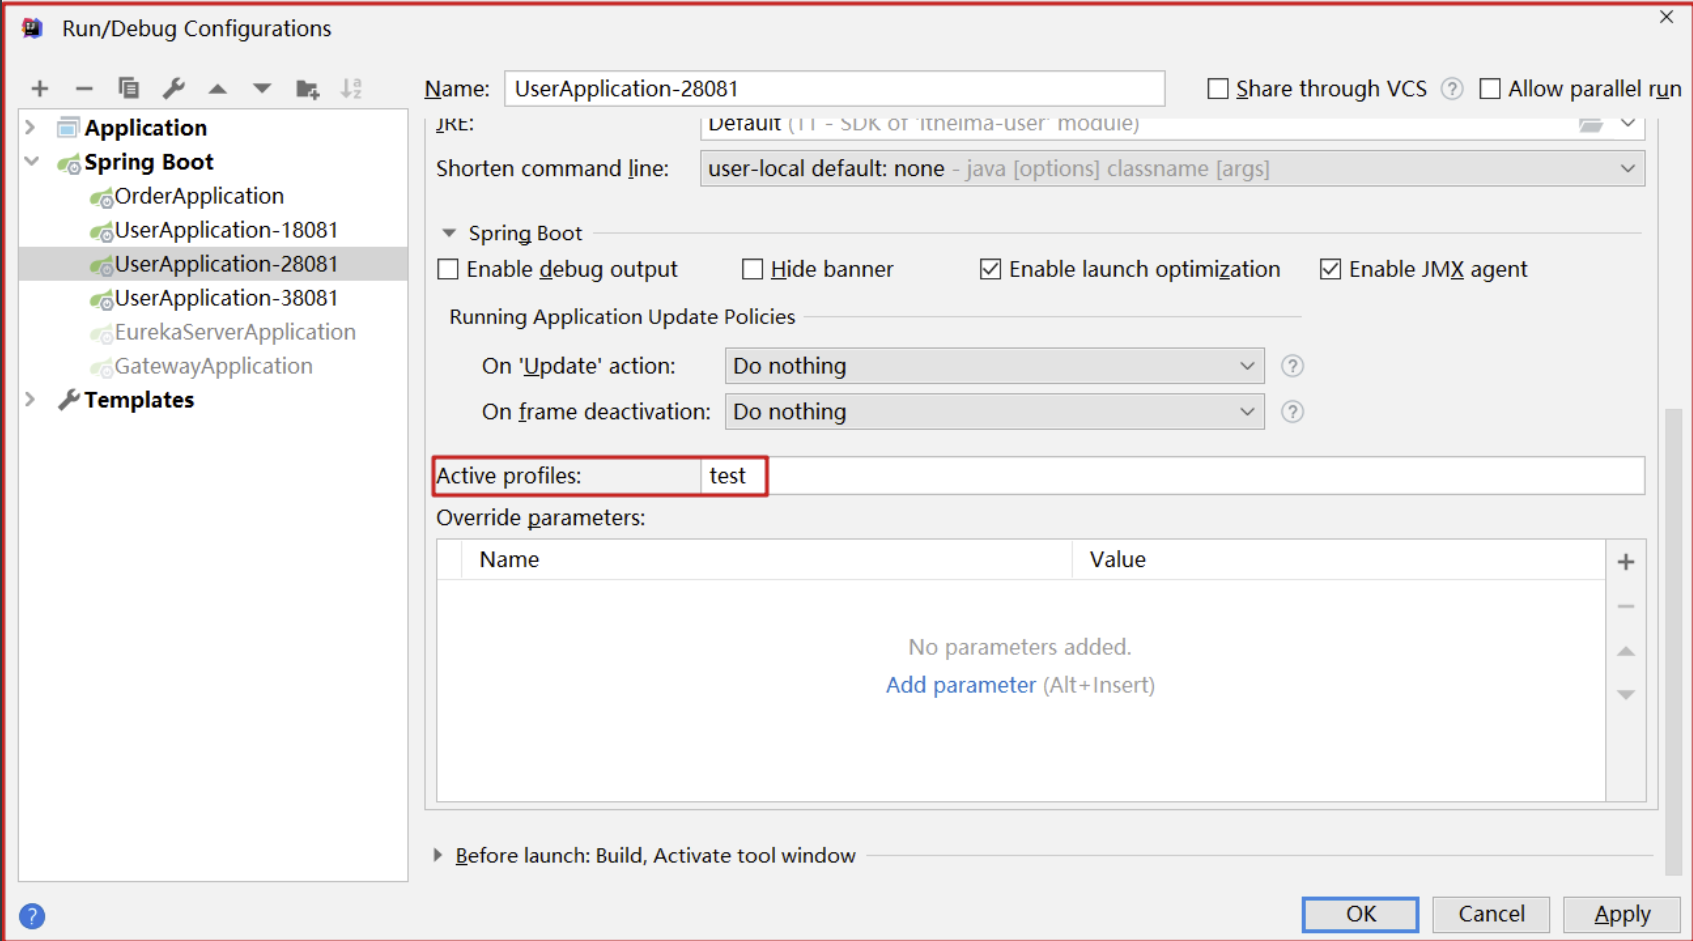Create new folder for configurations
Viewport: 1693px width, 941px height.
pos(308,89)
